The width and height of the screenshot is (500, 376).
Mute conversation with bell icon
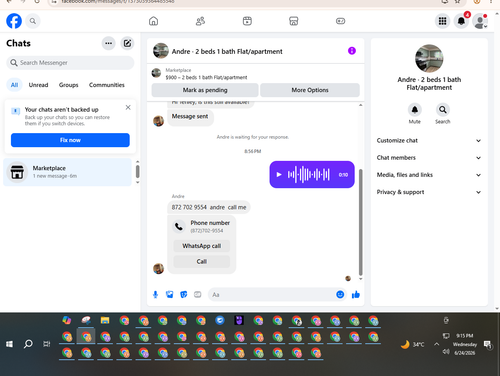point(415,110)
